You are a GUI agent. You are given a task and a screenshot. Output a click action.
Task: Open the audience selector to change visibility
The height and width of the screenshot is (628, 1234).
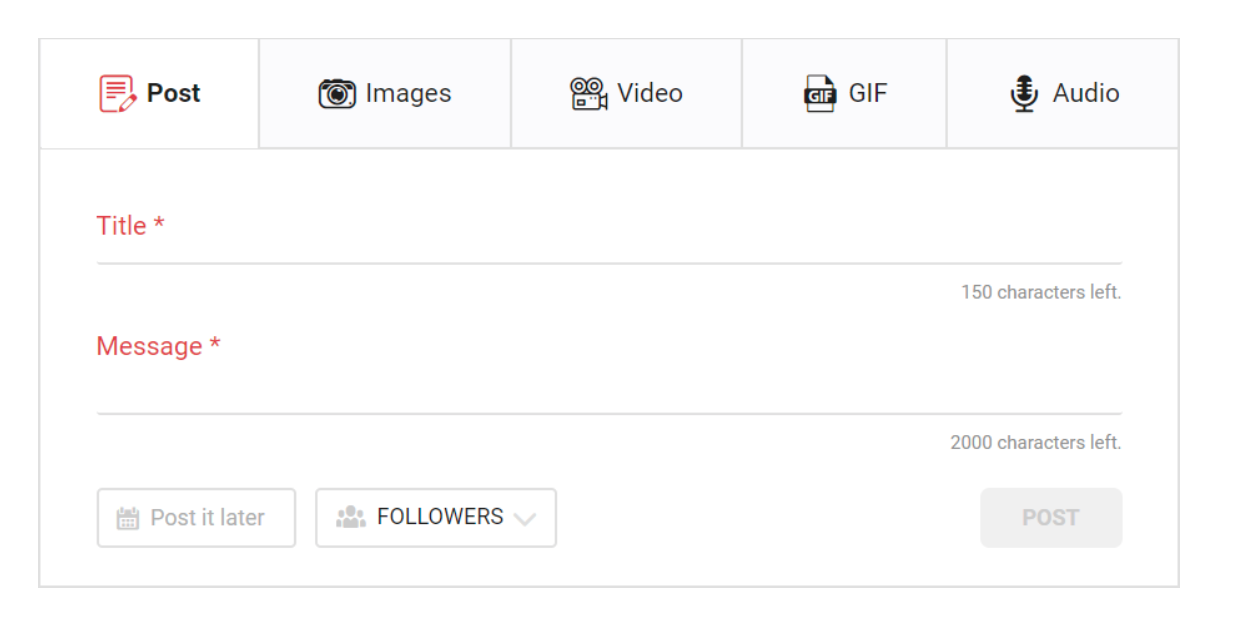point(435,517)
